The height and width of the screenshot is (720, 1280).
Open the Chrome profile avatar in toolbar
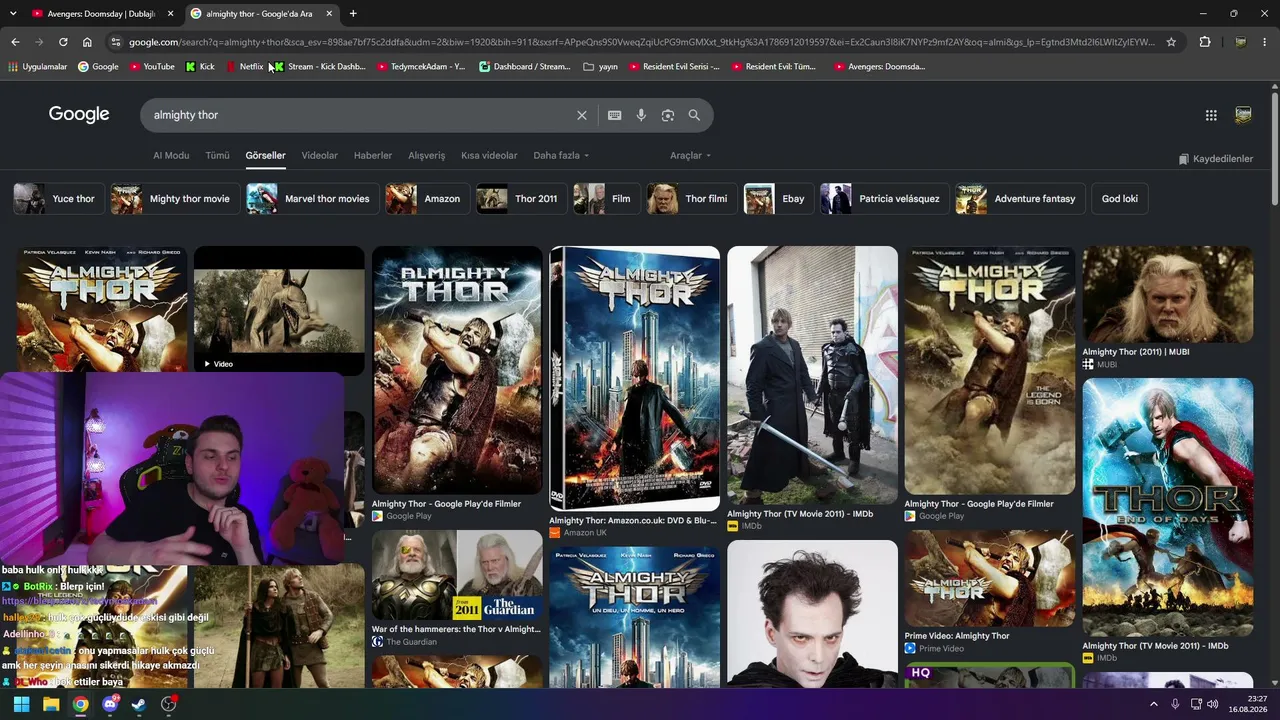tap(1240, 42)
